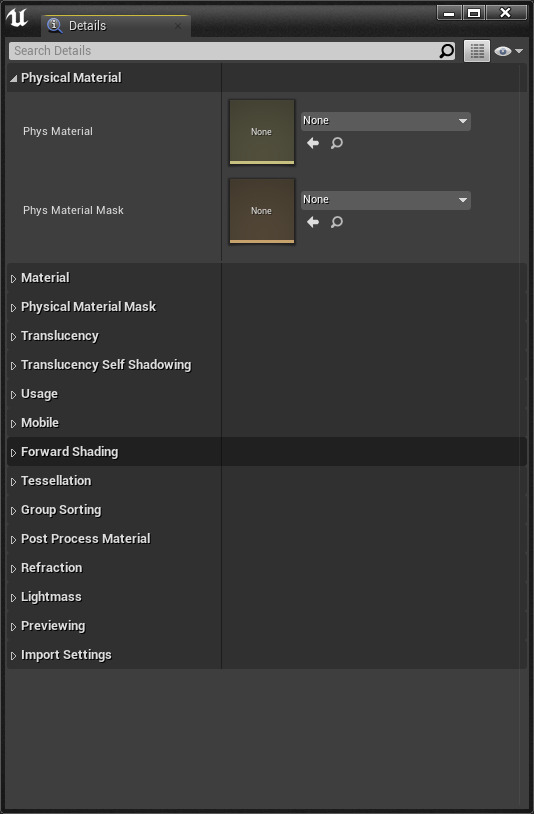
Task: Collapse the Physical Material section
Action: click(13, 78)
